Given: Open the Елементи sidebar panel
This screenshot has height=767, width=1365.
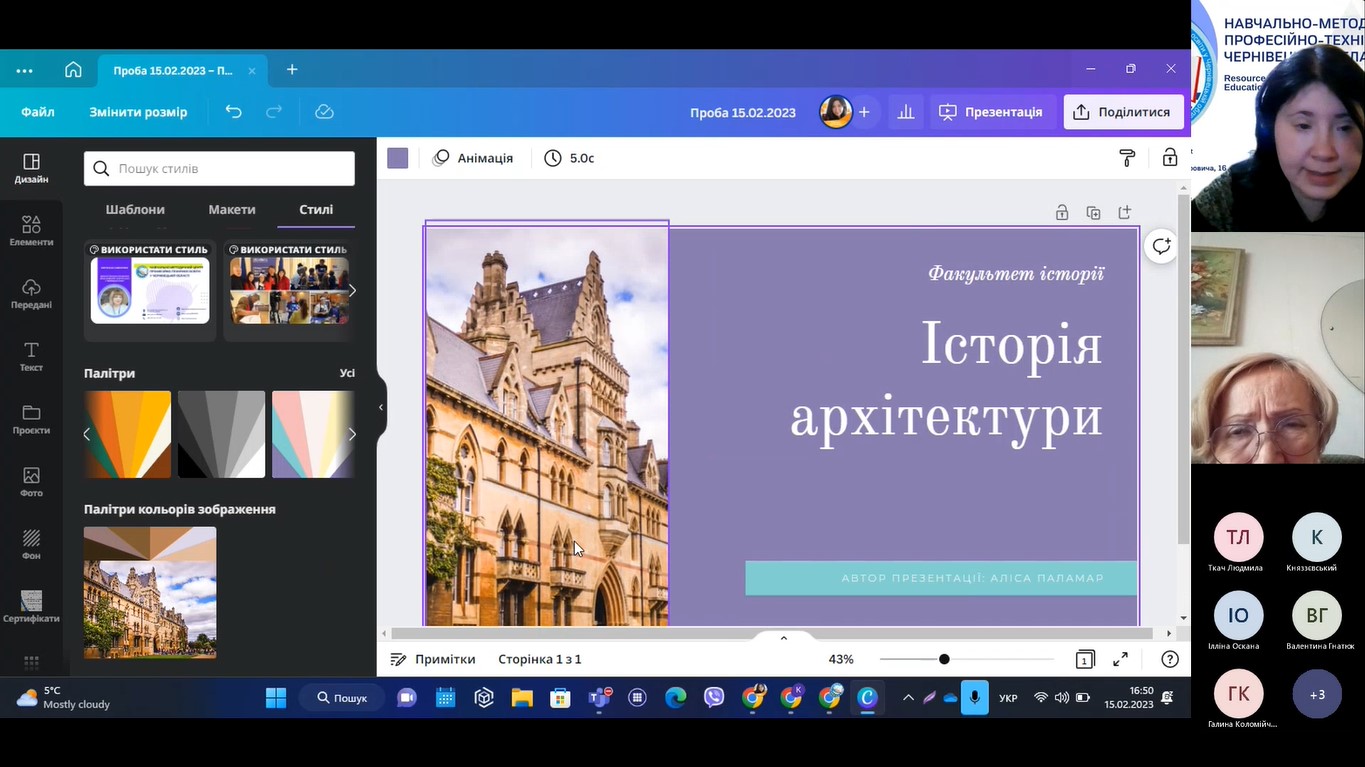Looking at the screenshot, I should (x=31, y=230).
